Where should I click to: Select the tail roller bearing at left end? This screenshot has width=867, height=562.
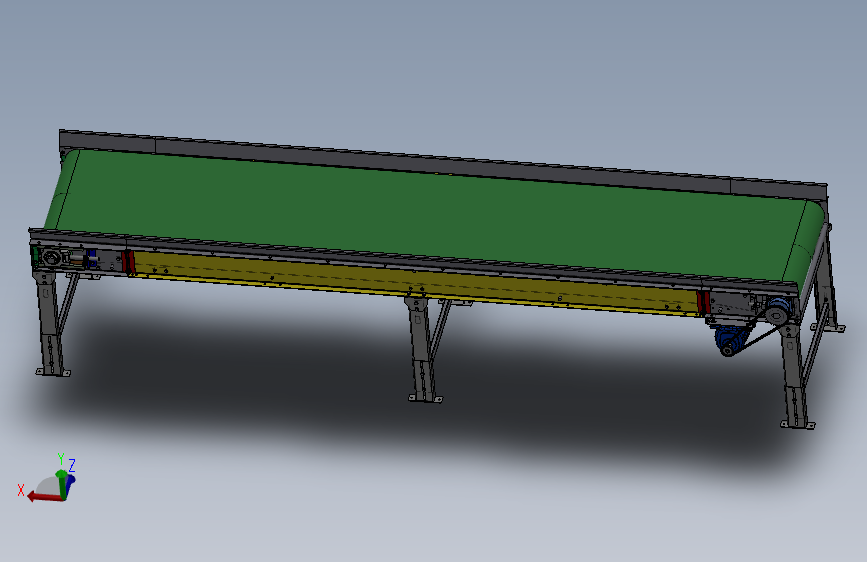tap(51, 258)
